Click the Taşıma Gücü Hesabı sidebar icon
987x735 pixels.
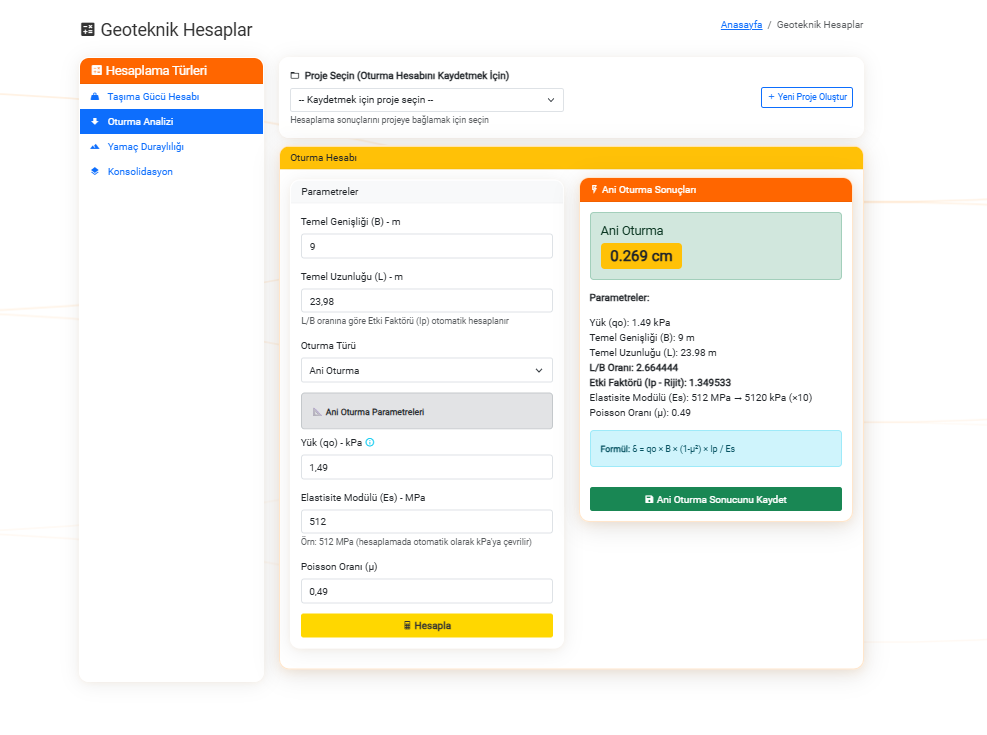95,97
